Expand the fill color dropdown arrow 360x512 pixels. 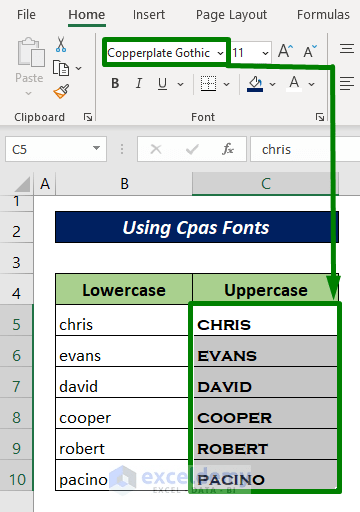[272, 84]
